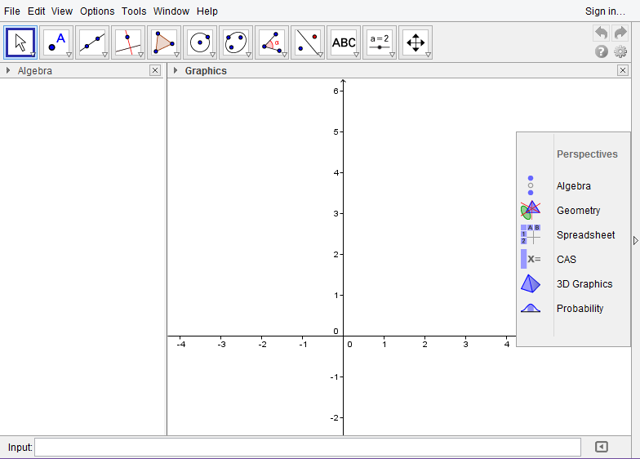The image size is (640, 459).
Task: Select the Angle tool
Action: tap(272, 42)
